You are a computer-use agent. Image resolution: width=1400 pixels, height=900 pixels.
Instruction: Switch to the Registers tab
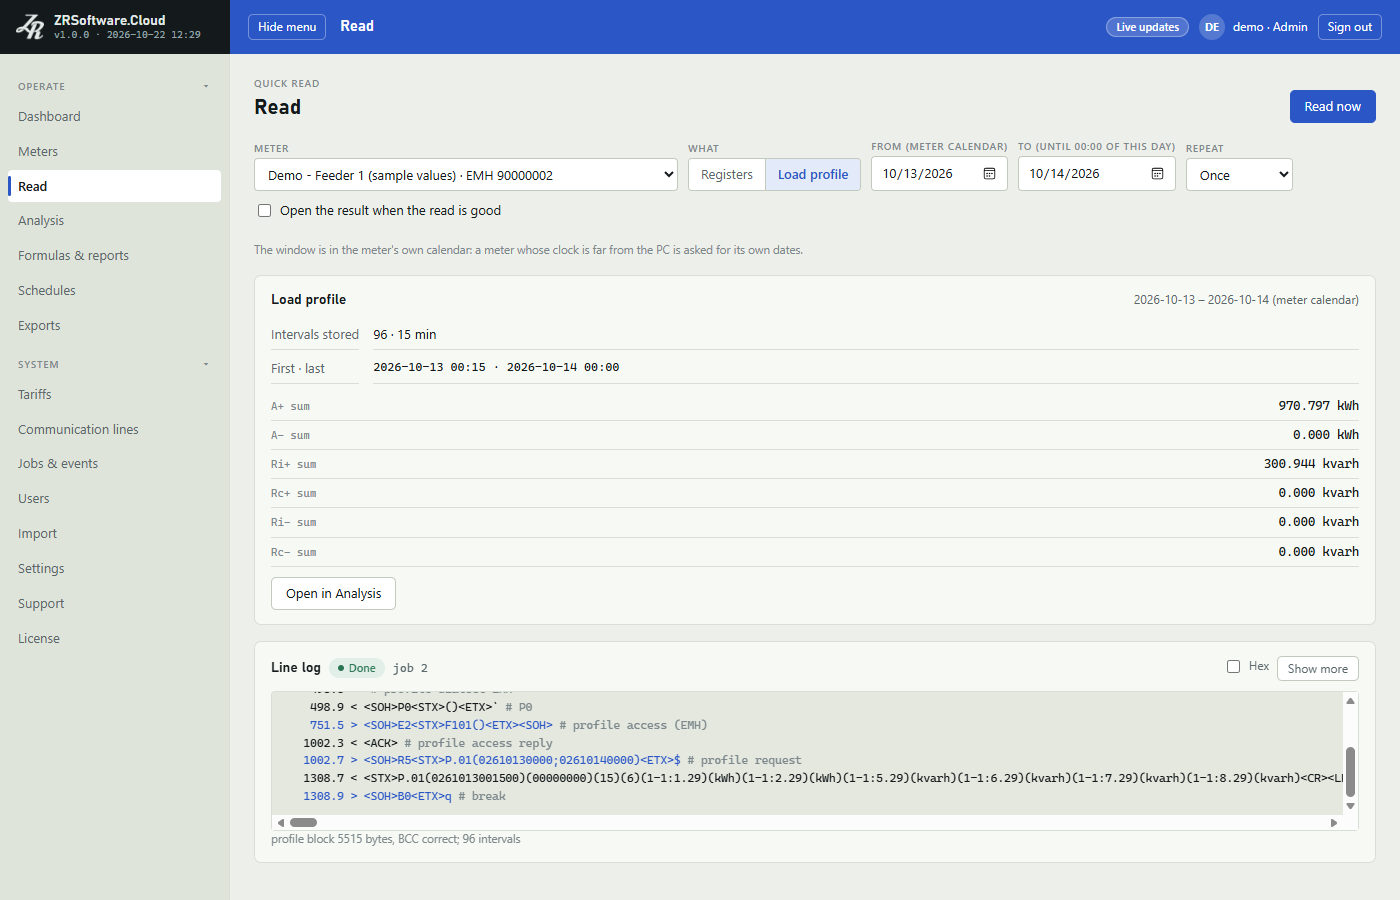(x=727, y=175)
